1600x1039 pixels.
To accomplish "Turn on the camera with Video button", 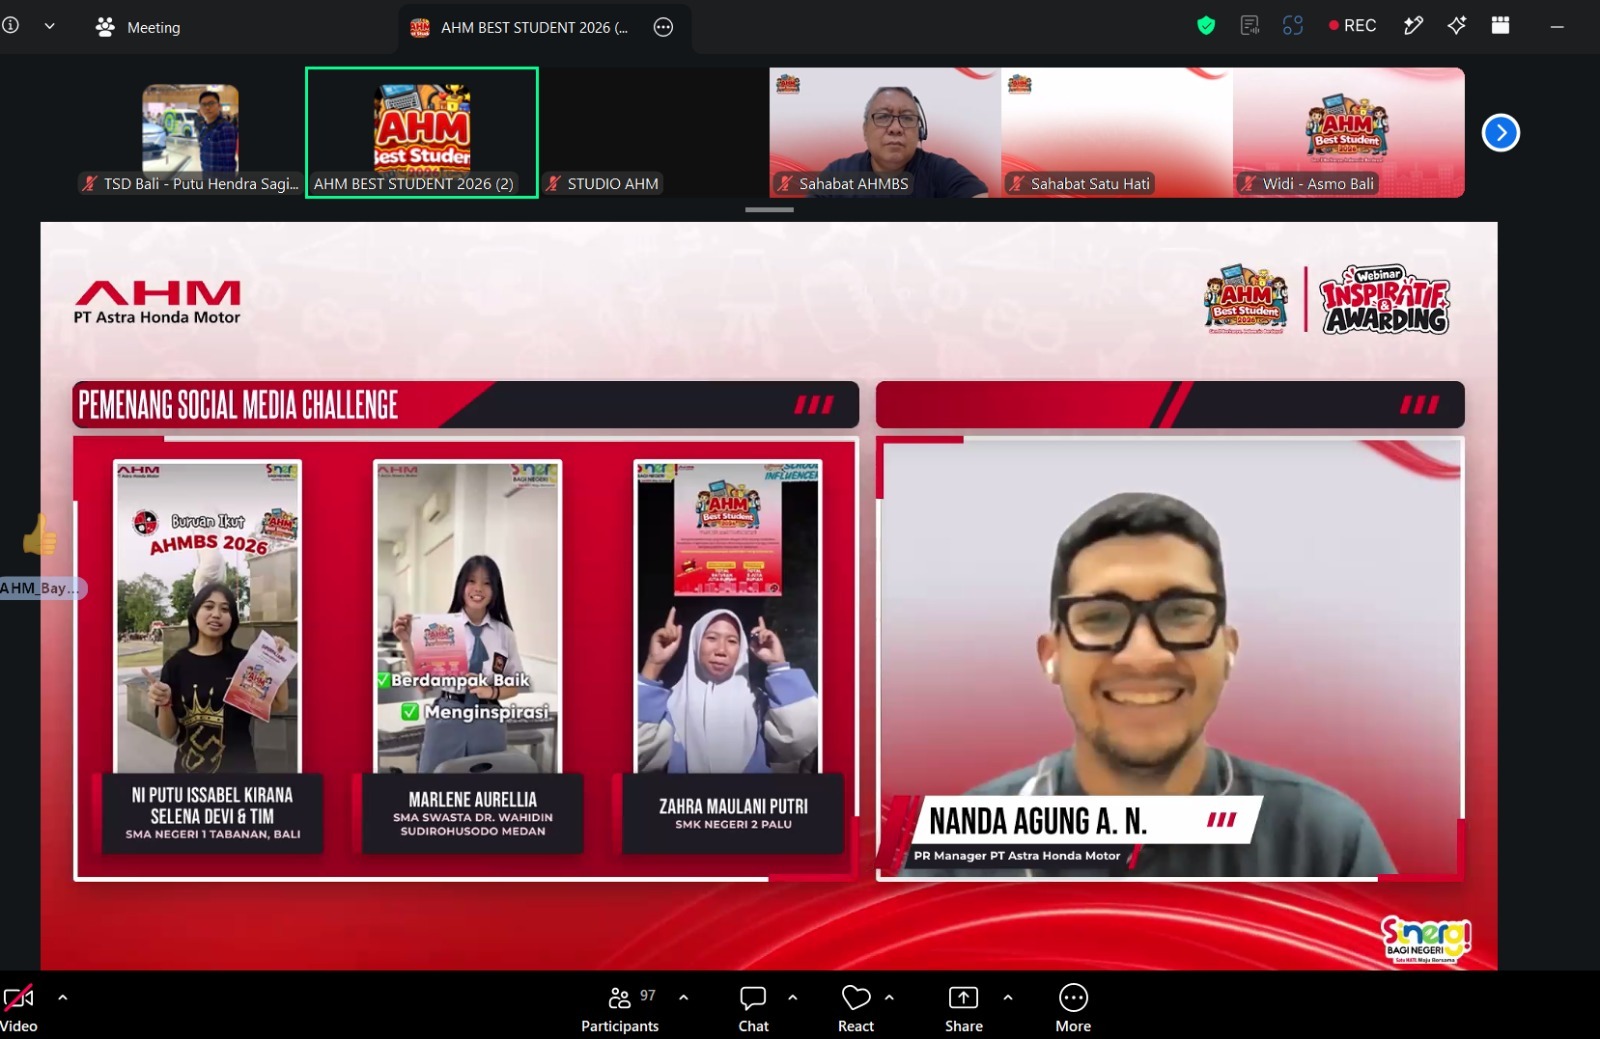I will pos(19,1009).
